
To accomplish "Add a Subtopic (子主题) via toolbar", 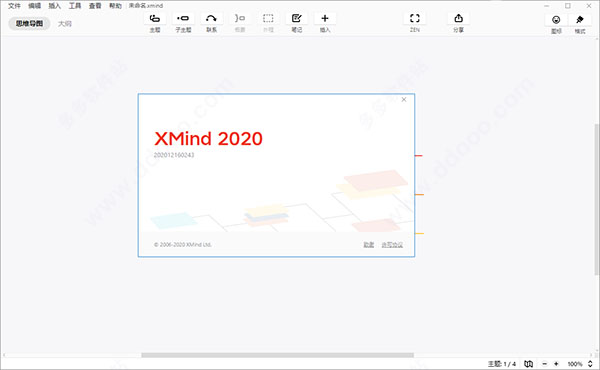I will 183,18.
